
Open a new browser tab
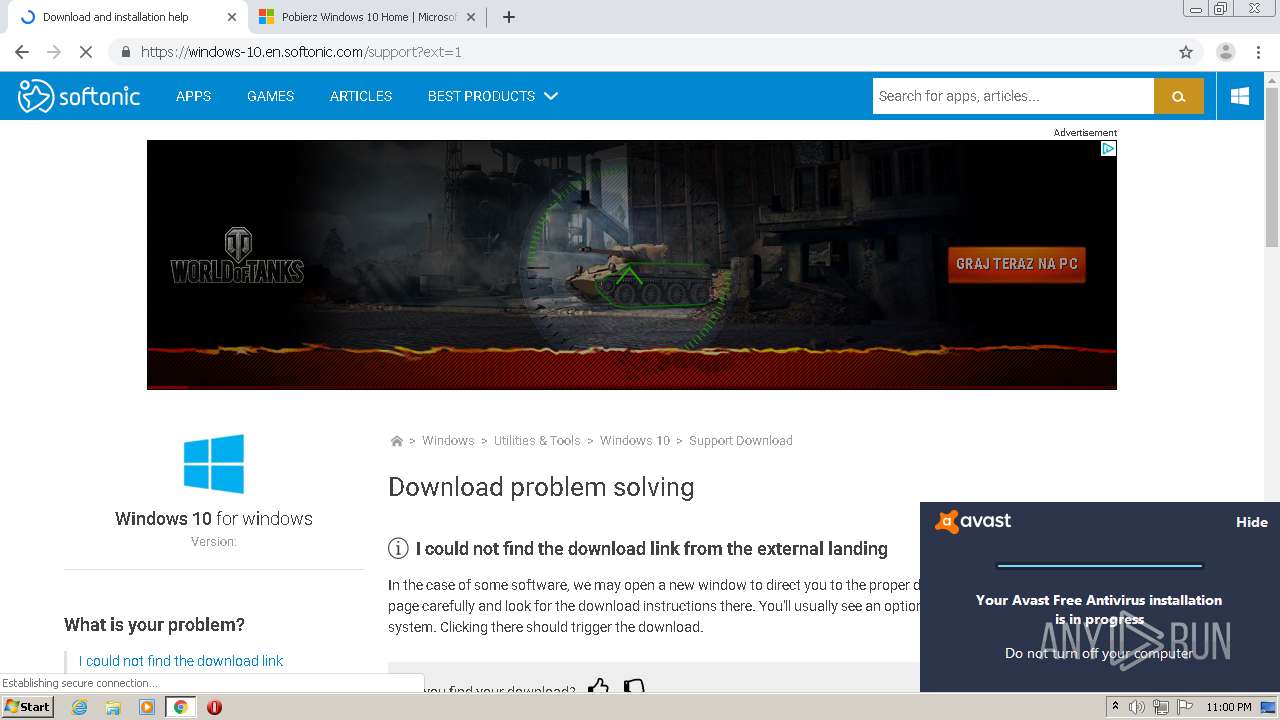(x=509, y=17)
